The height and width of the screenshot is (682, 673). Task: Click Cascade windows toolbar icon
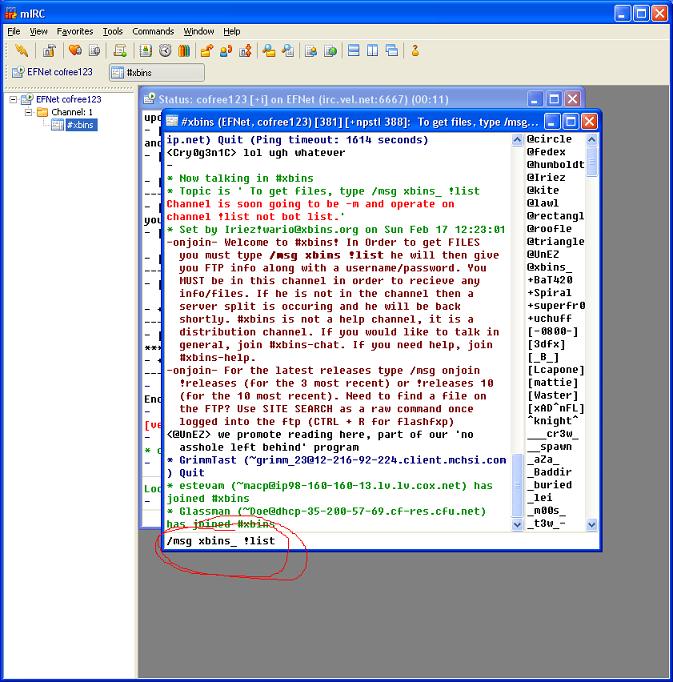coord(392,51)
